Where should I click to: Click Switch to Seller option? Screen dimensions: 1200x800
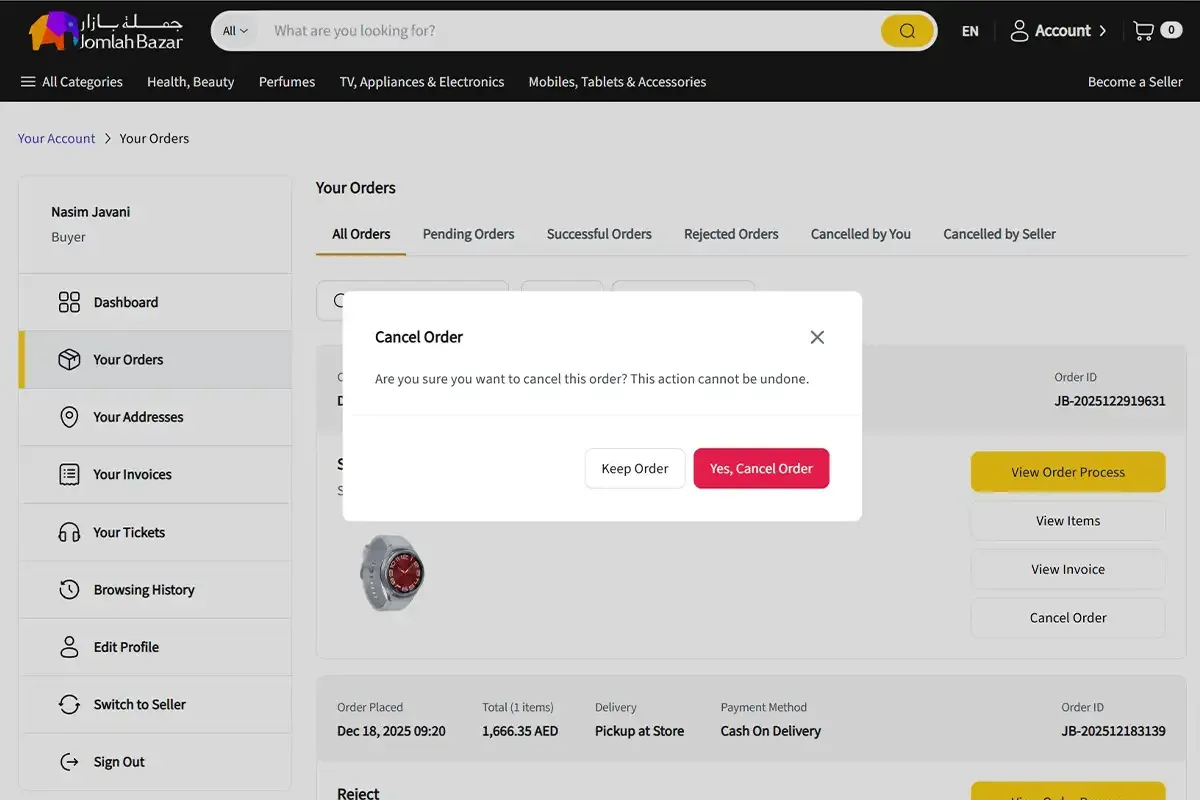tap(139, 705)
